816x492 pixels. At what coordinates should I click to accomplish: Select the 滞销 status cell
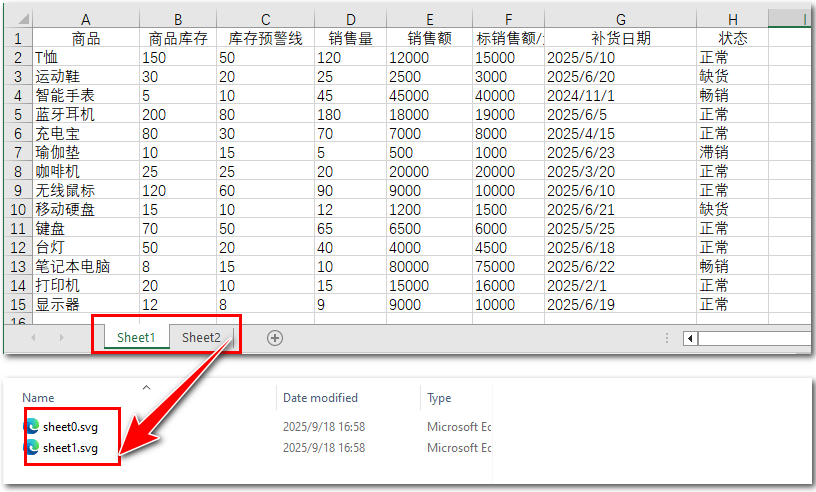coord(714,152)
